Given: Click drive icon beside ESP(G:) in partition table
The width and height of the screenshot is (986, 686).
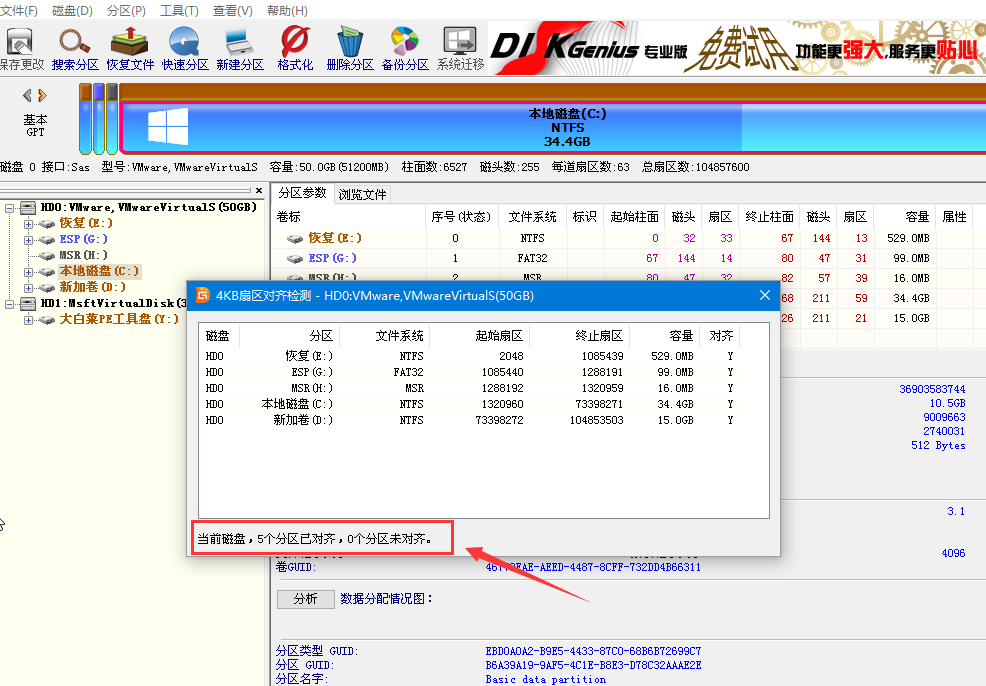Looking at the screenshot, I should (x=295, y=258).
